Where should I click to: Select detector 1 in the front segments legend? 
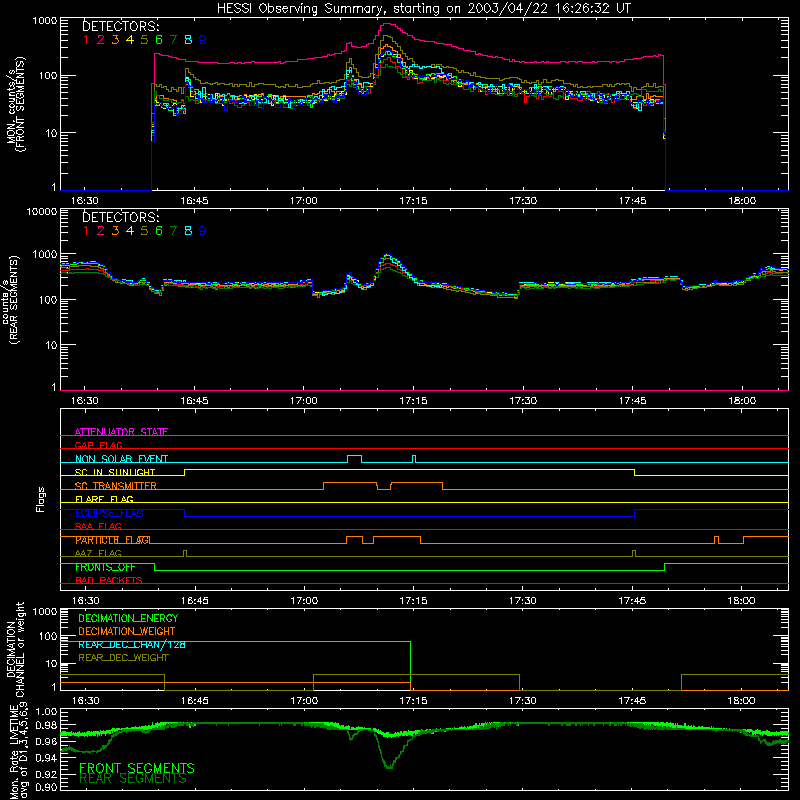click(x=86, y=40)
